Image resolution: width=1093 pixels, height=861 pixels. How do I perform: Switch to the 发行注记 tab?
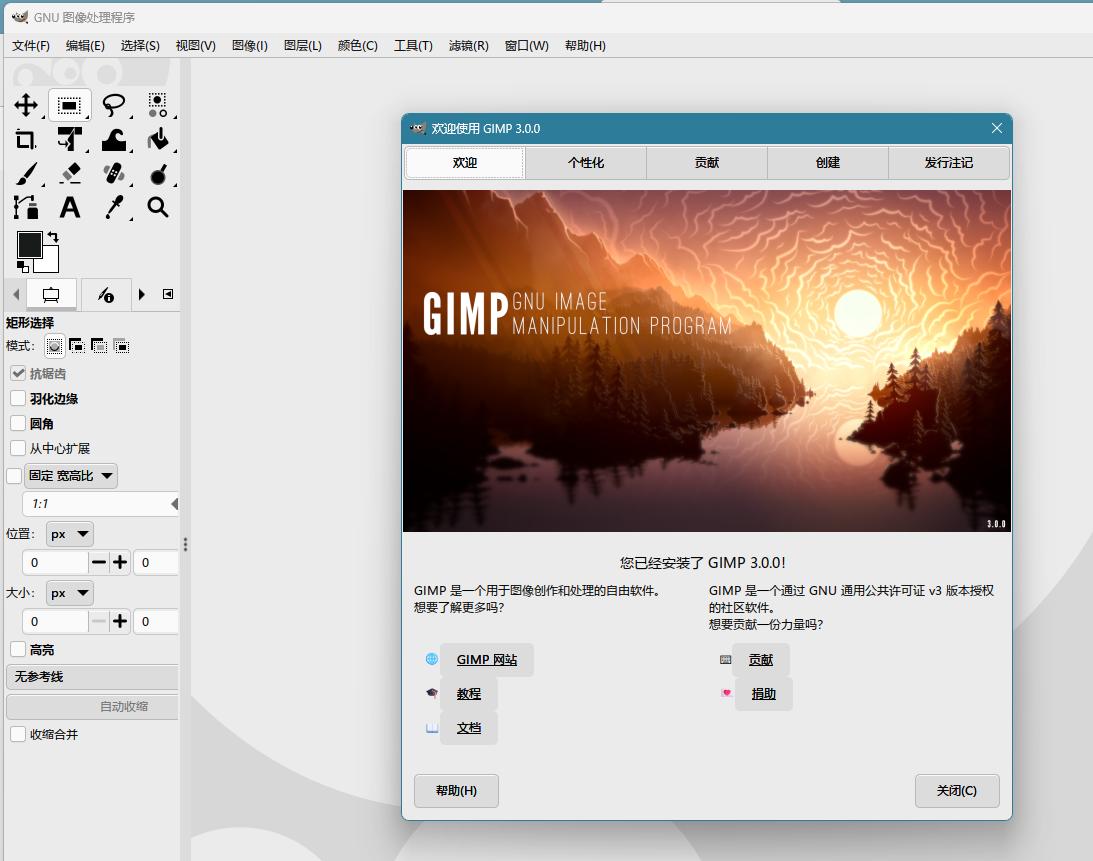[x=948, y=162]
